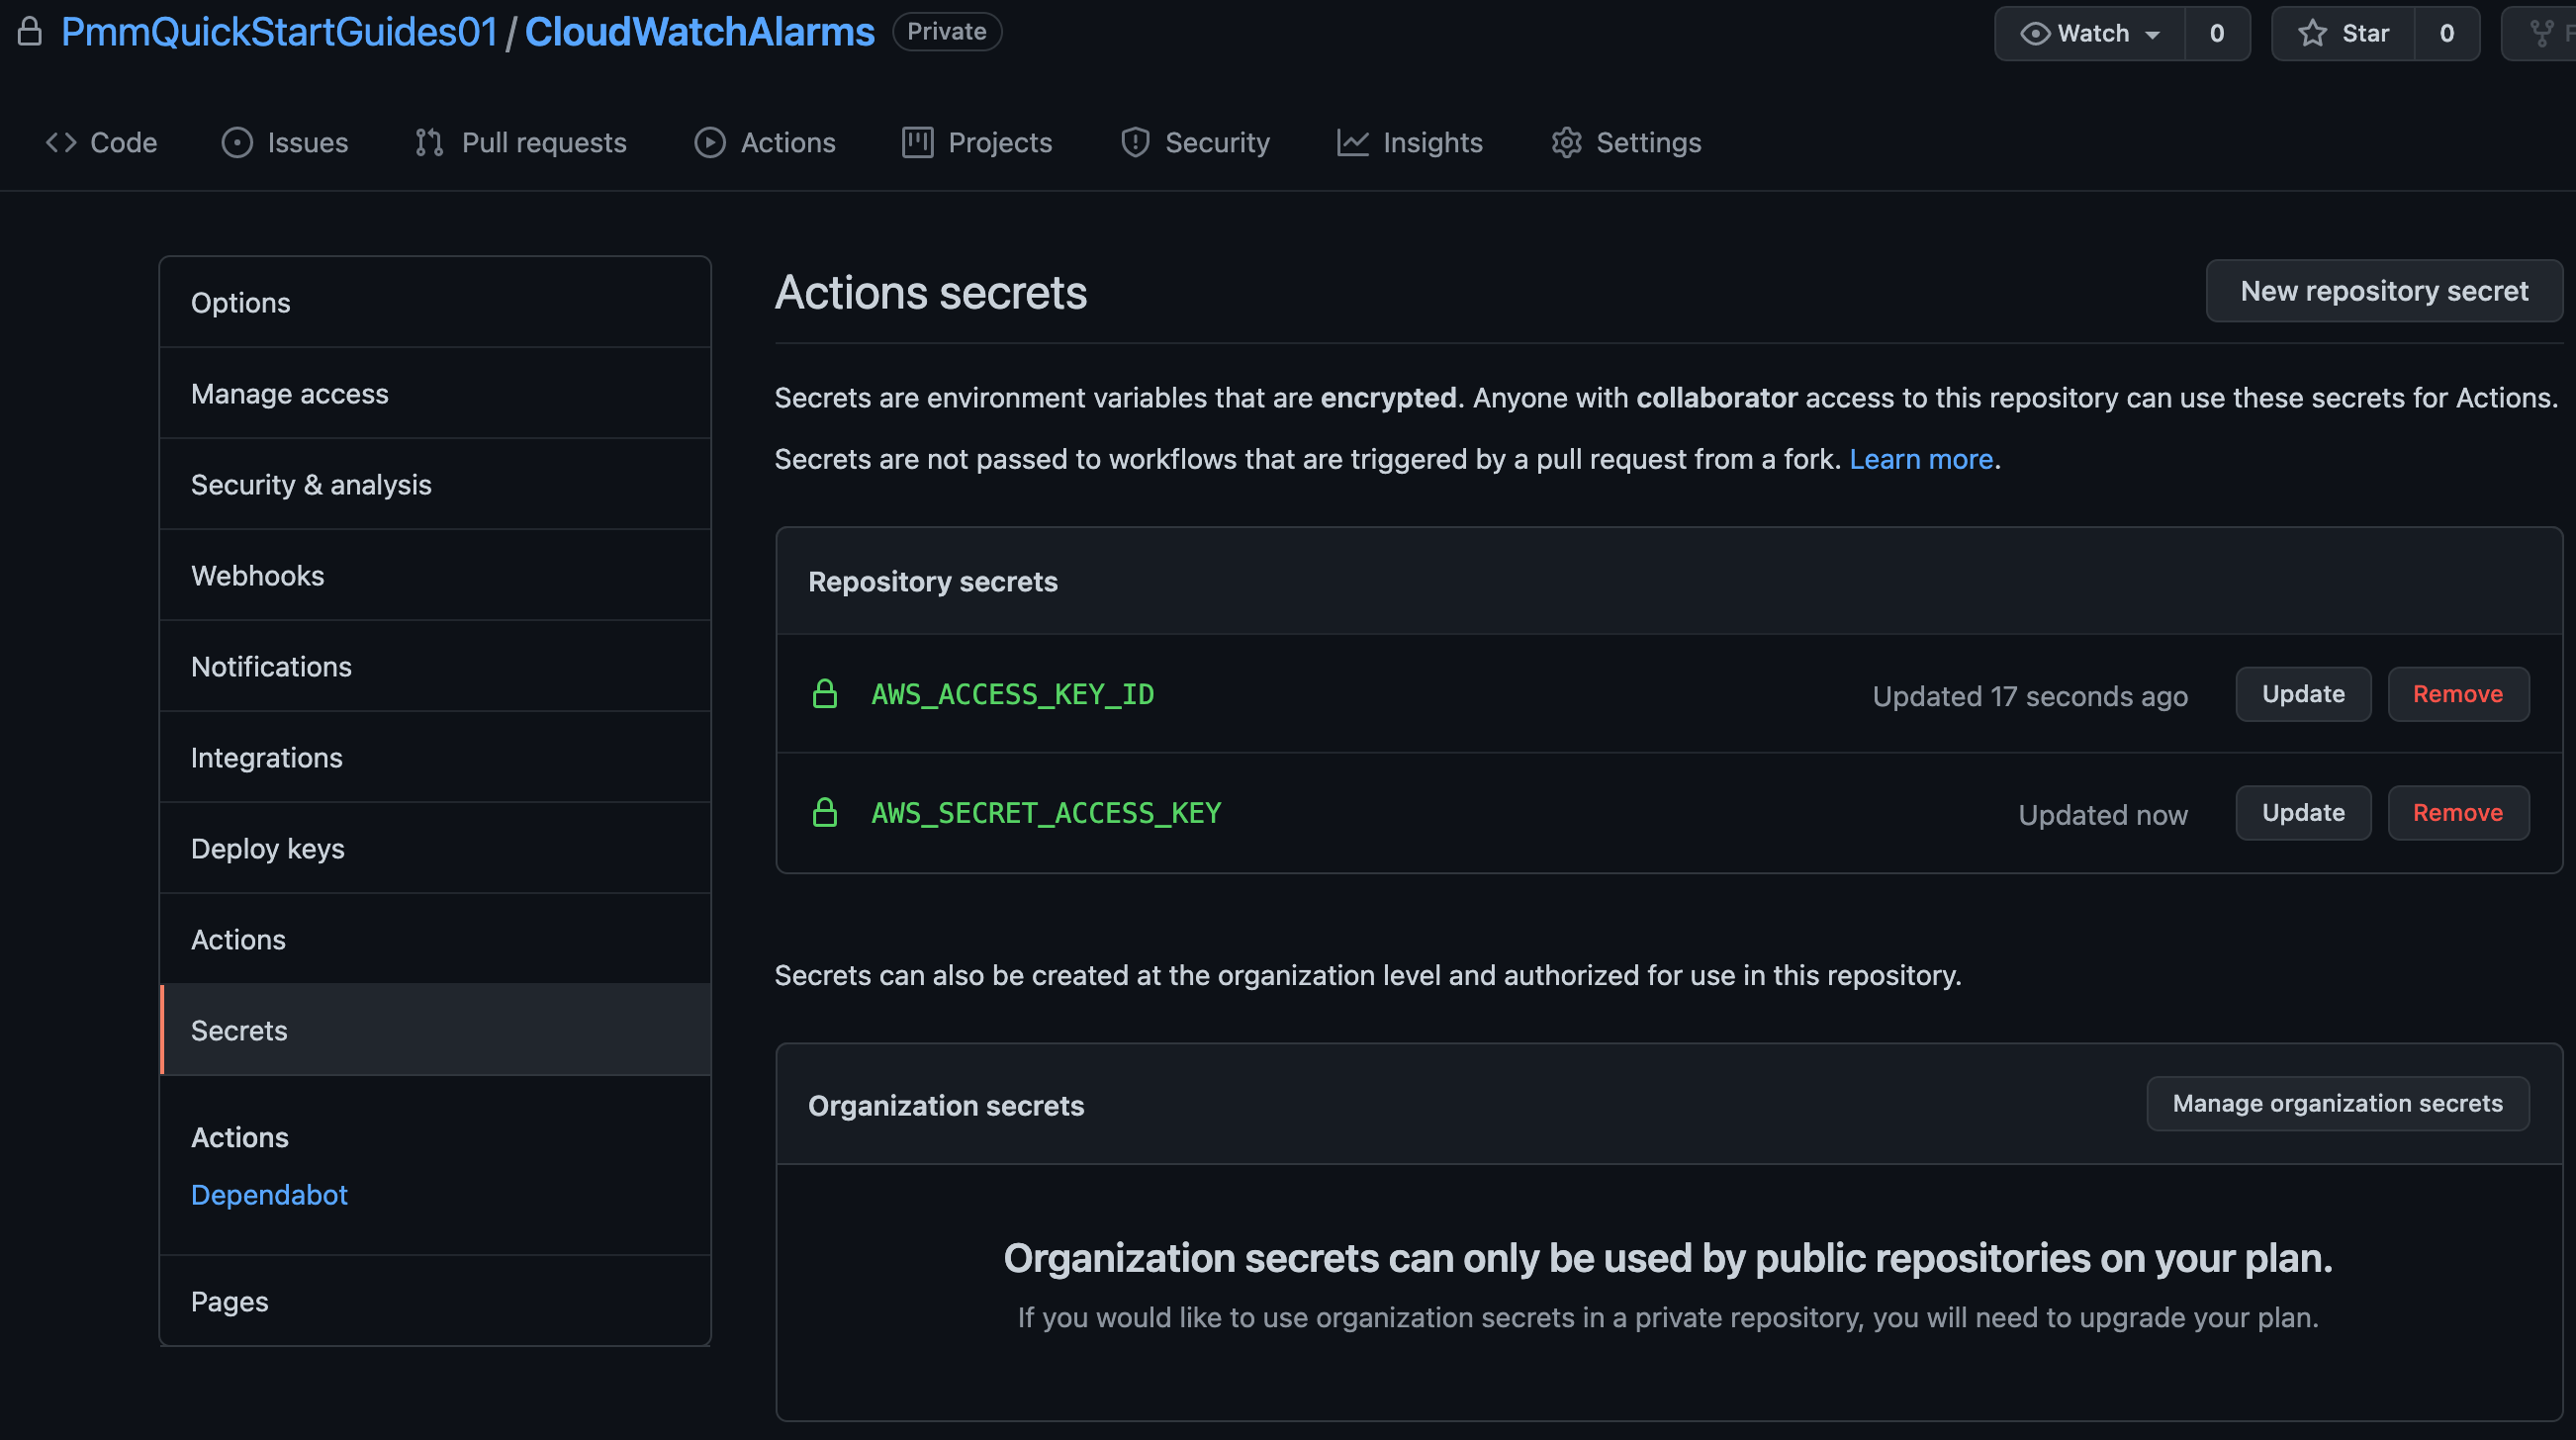
Task: Click the Actions play button icon tab
Action: [x=765, y=139]
